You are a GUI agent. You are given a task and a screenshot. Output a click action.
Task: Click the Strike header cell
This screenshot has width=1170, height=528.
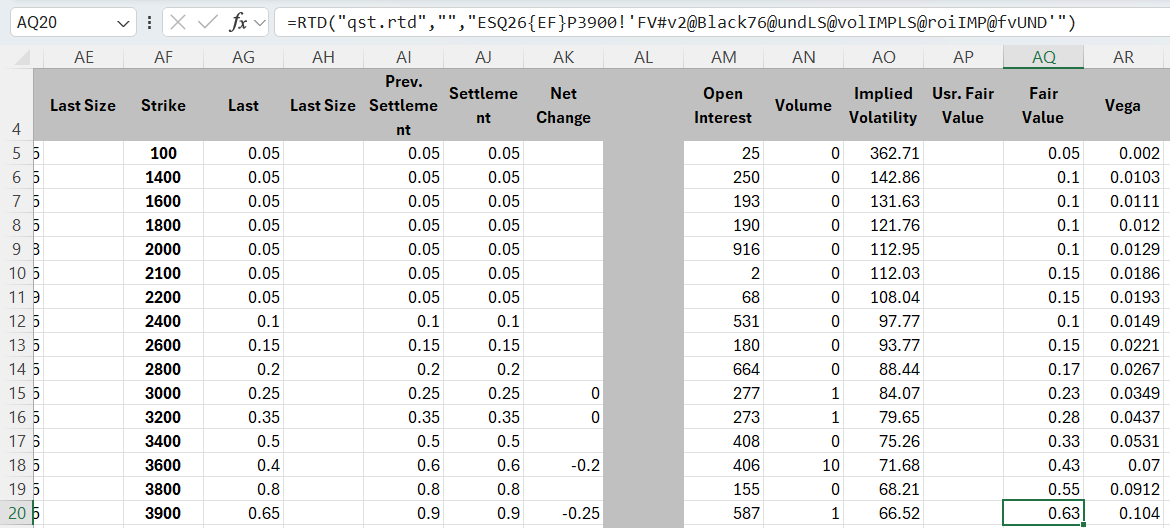(x=163, y=105)
